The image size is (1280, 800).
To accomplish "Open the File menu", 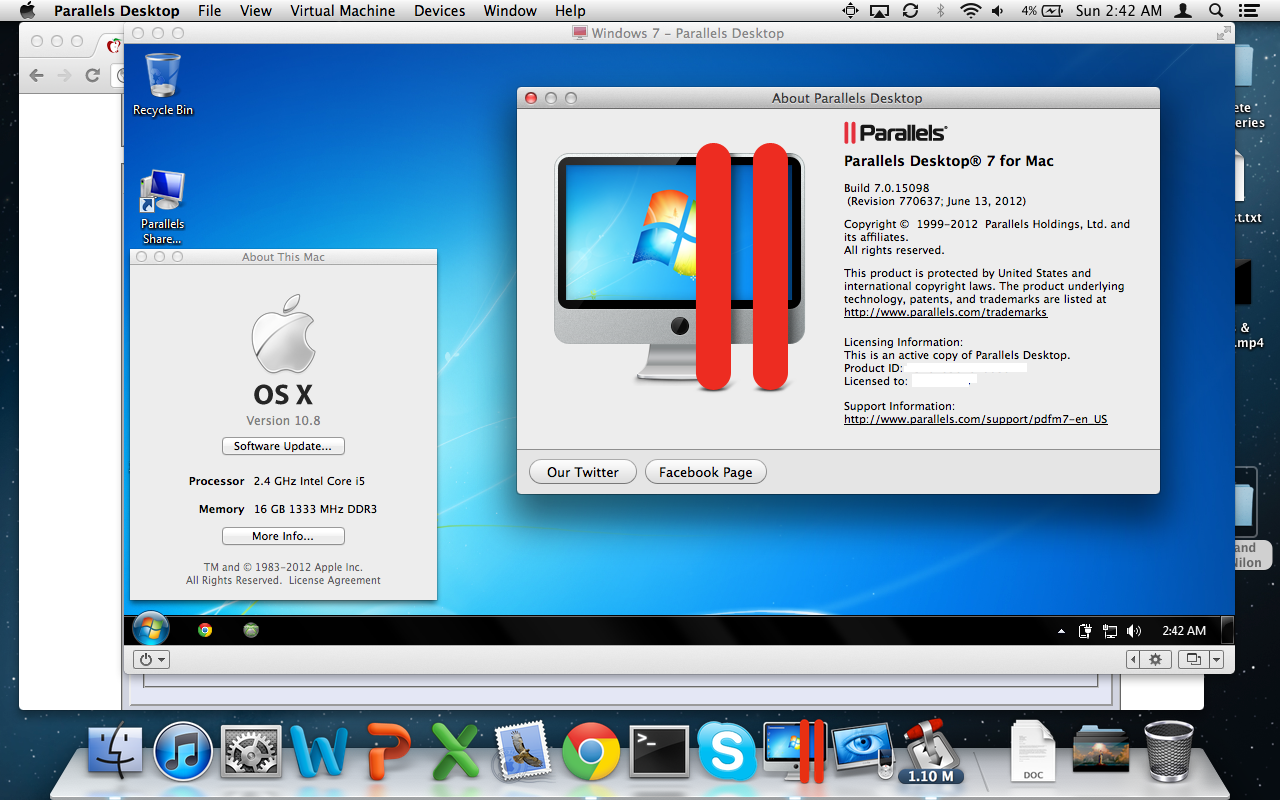I will (x=210, y=11).
